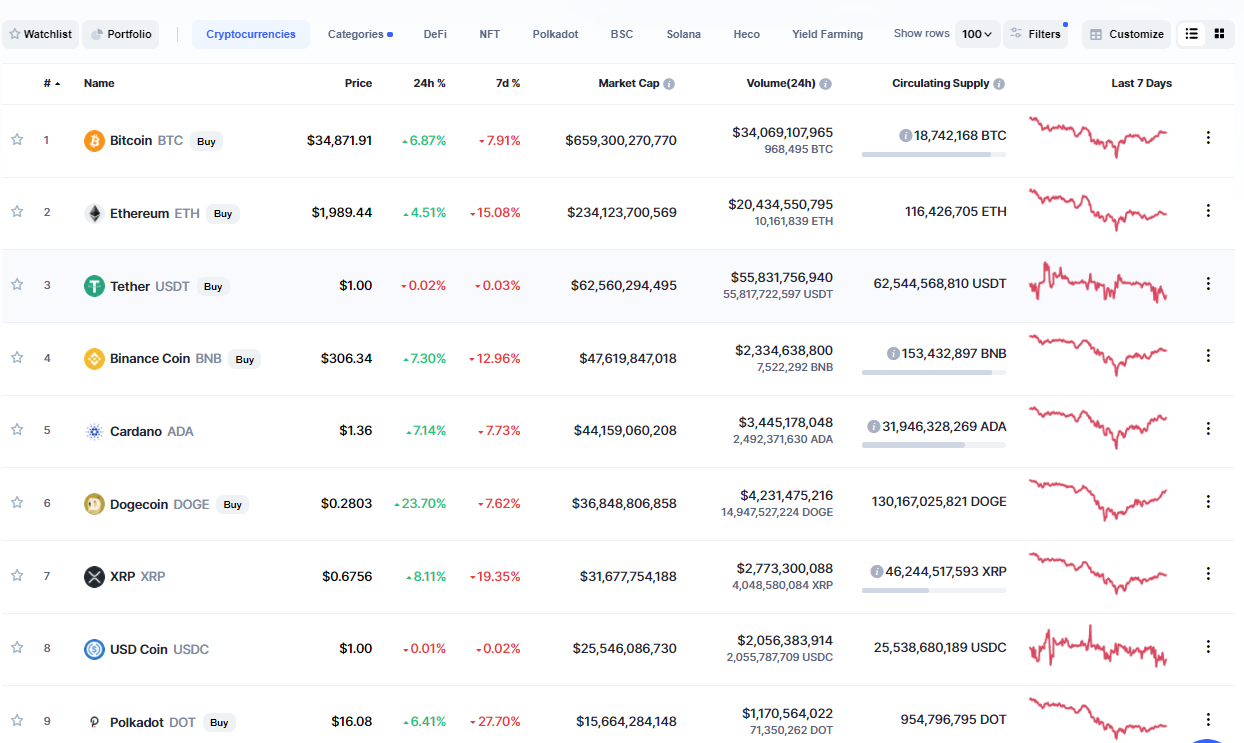Open Cardano row more options
The height and width of the screenshot is (743, 1244).
tap(1208, 429)
